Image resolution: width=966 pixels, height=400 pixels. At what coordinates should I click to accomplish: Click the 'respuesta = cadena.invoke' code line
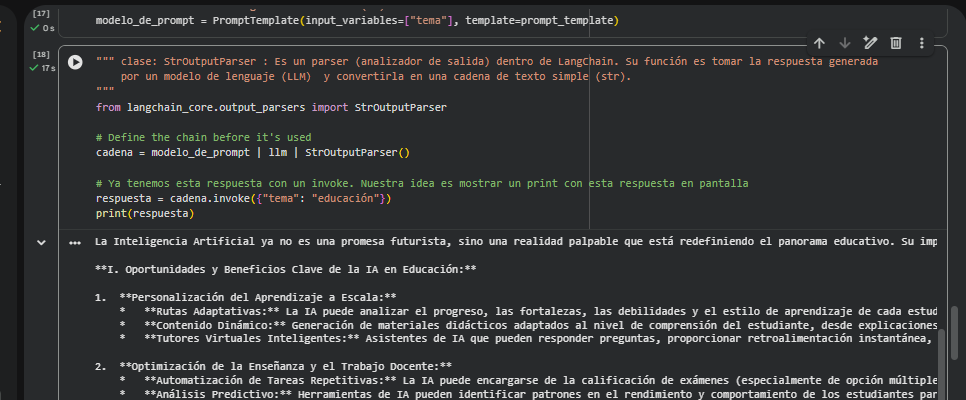(x=243, y=199)
